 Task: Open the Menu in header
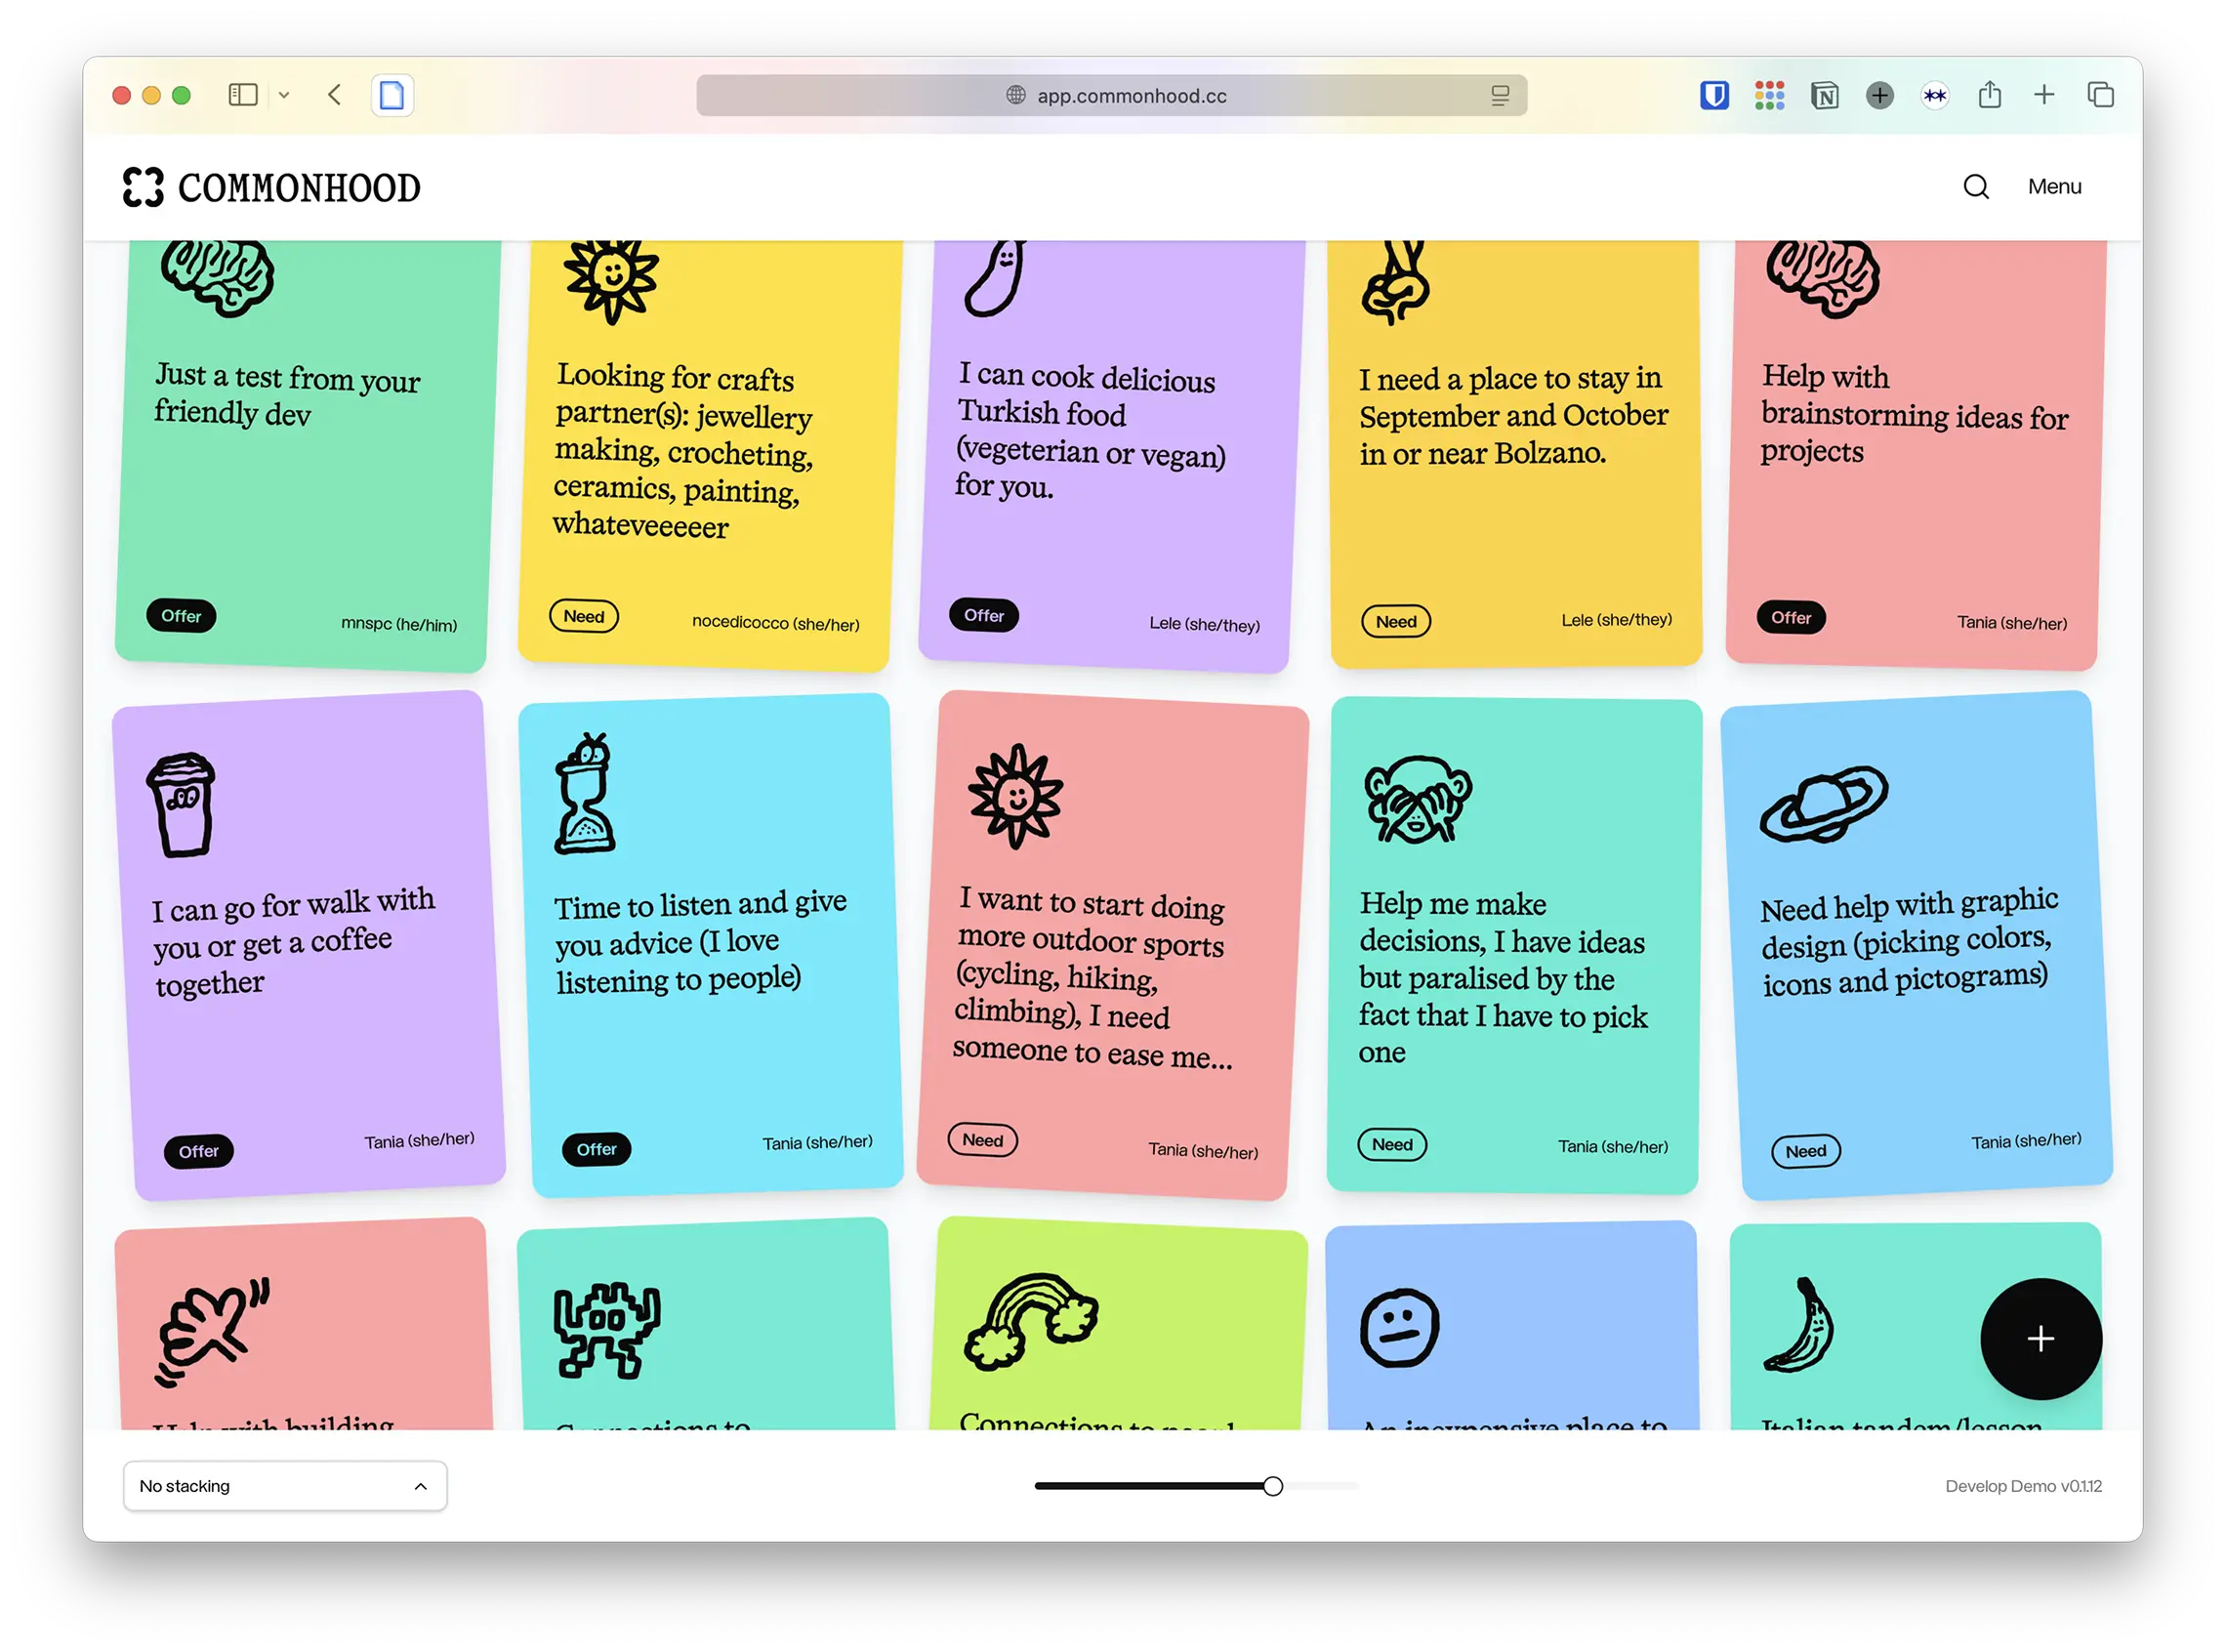pyautogui.click(x=2054, y=187)
